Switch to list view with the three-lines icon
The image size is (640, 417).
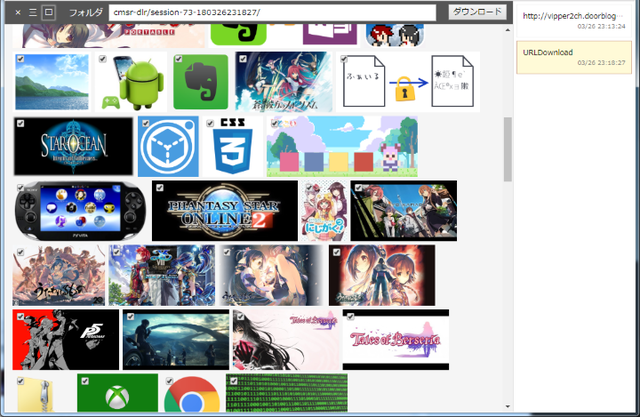(x=33, y=13)
